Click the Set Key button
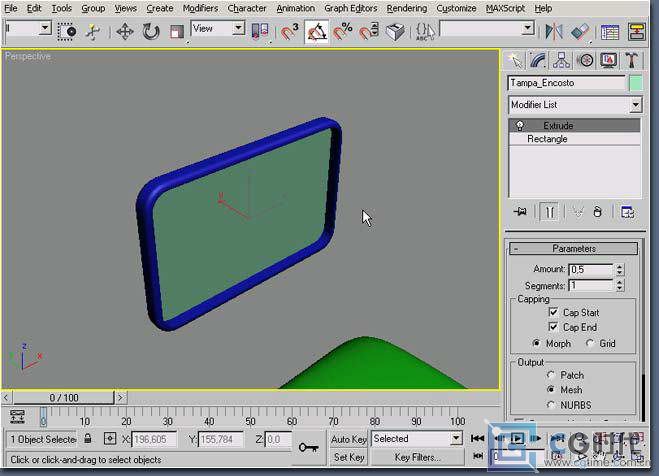This screenshot has height=476, width=659. (348, 457)
